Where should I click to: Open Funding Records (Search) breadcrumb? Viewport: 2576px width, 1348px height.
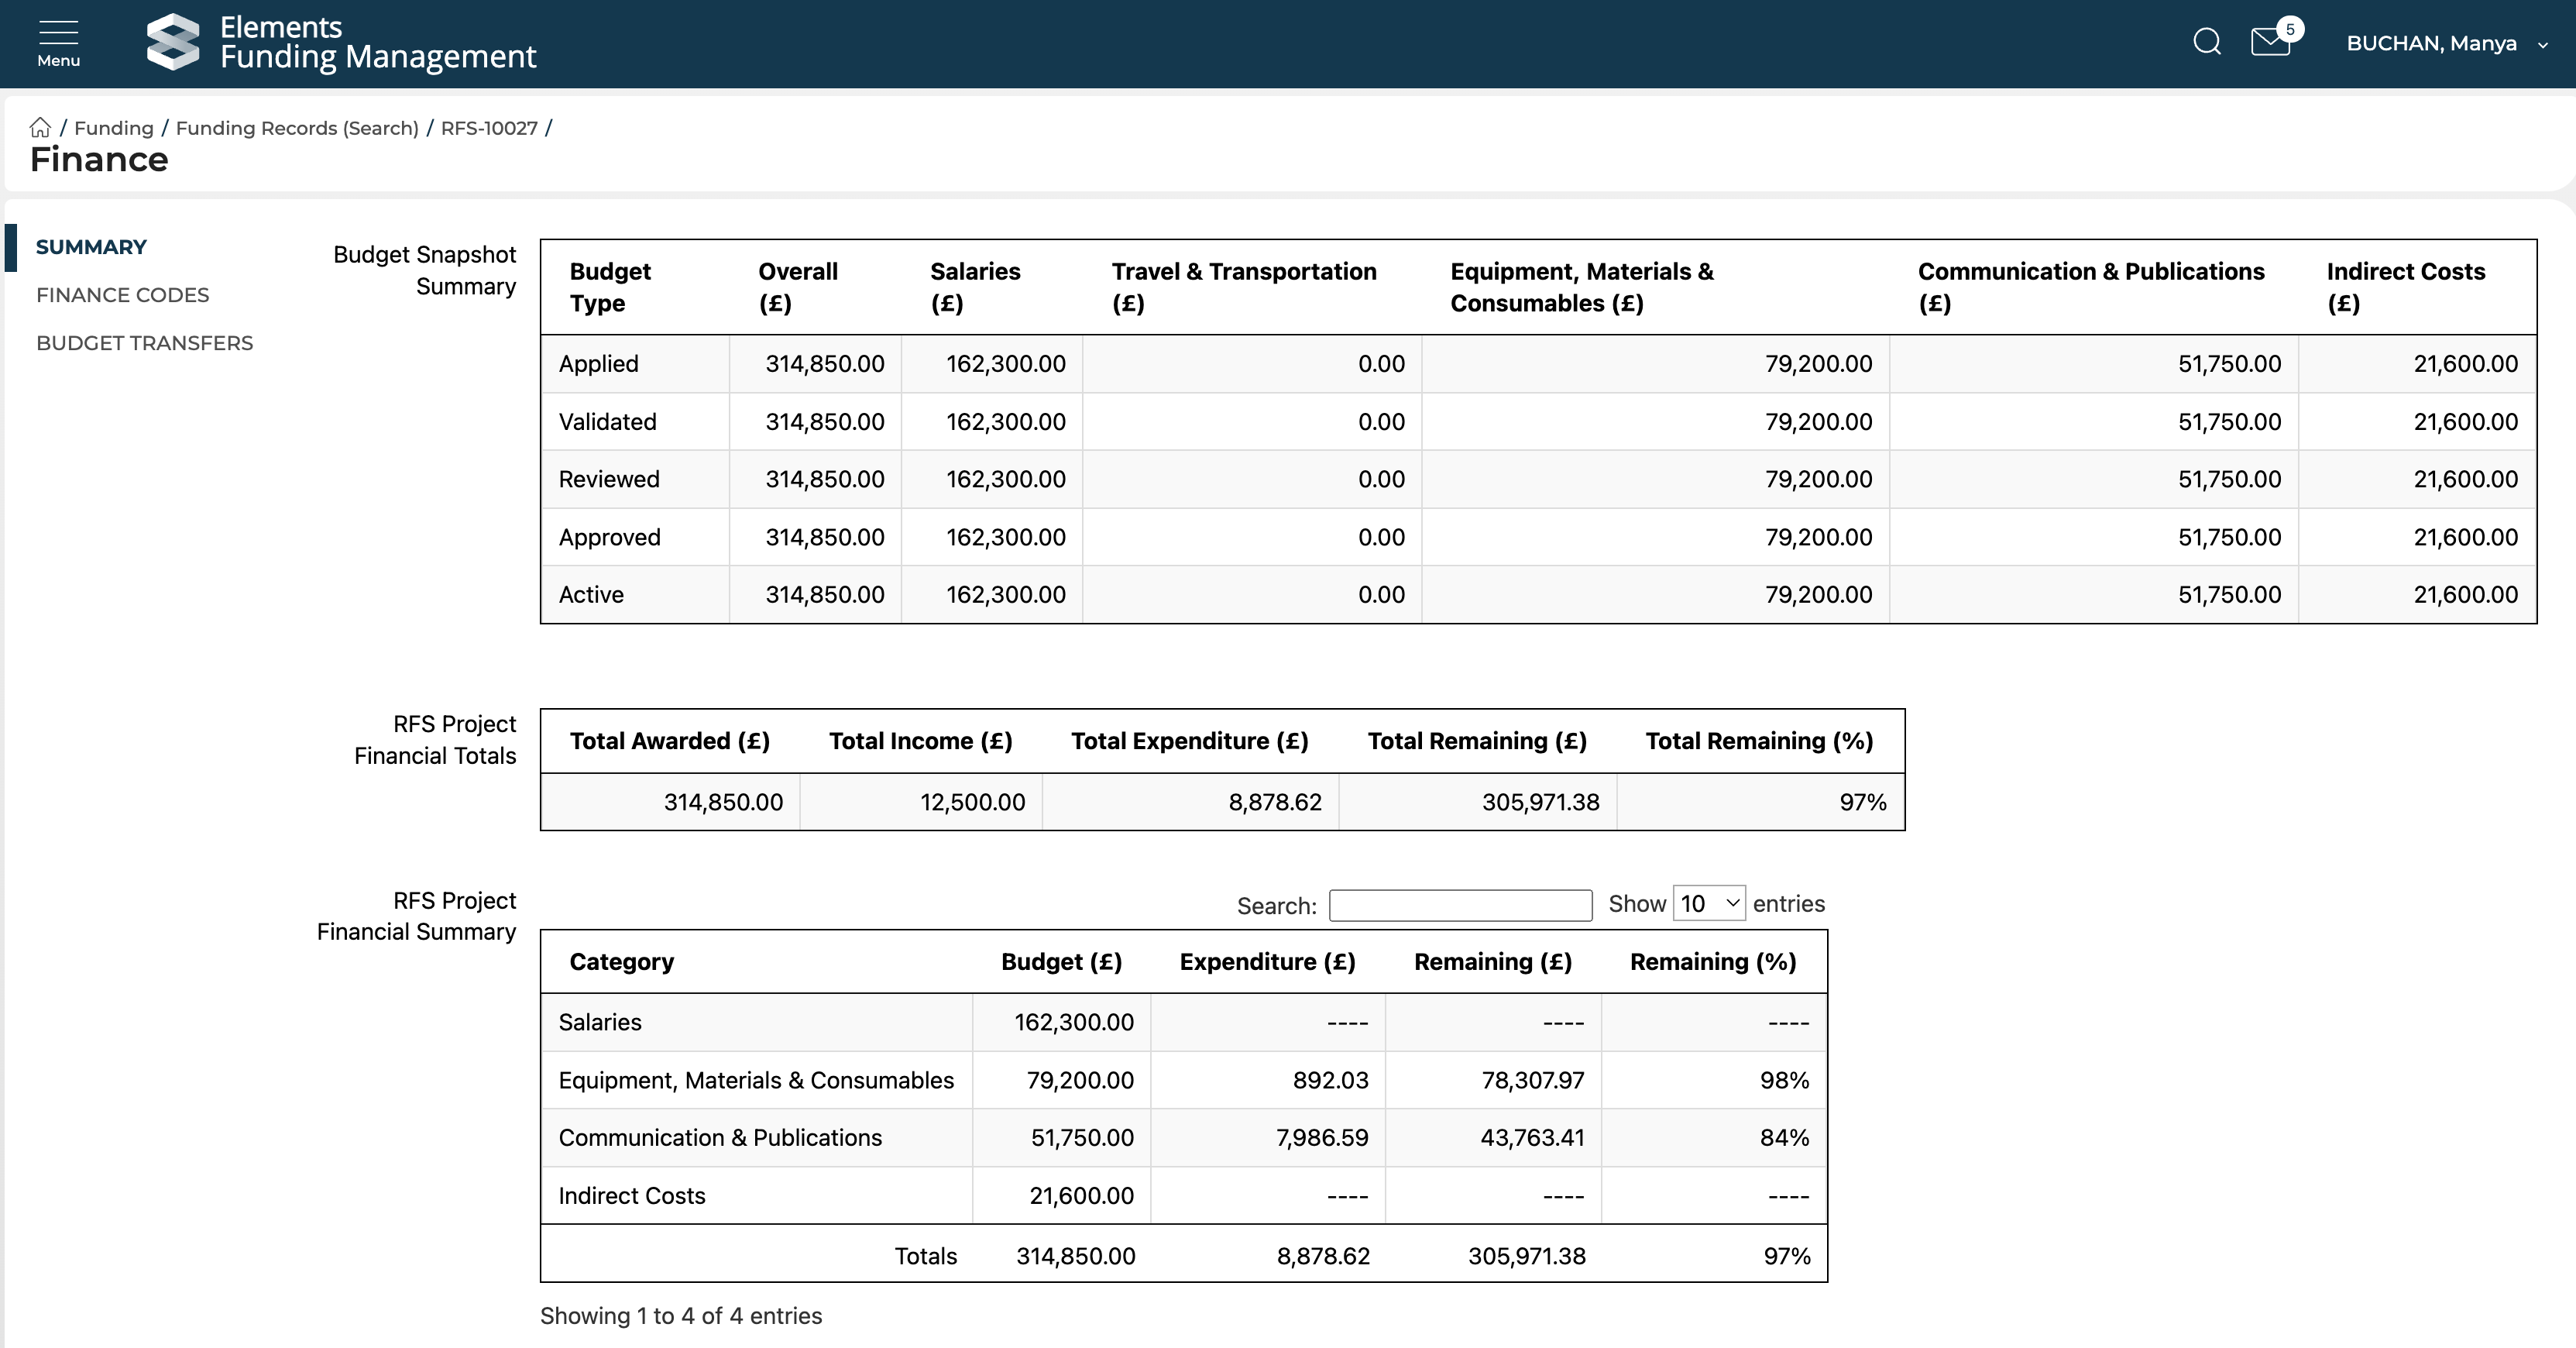(x=297, y=128)
